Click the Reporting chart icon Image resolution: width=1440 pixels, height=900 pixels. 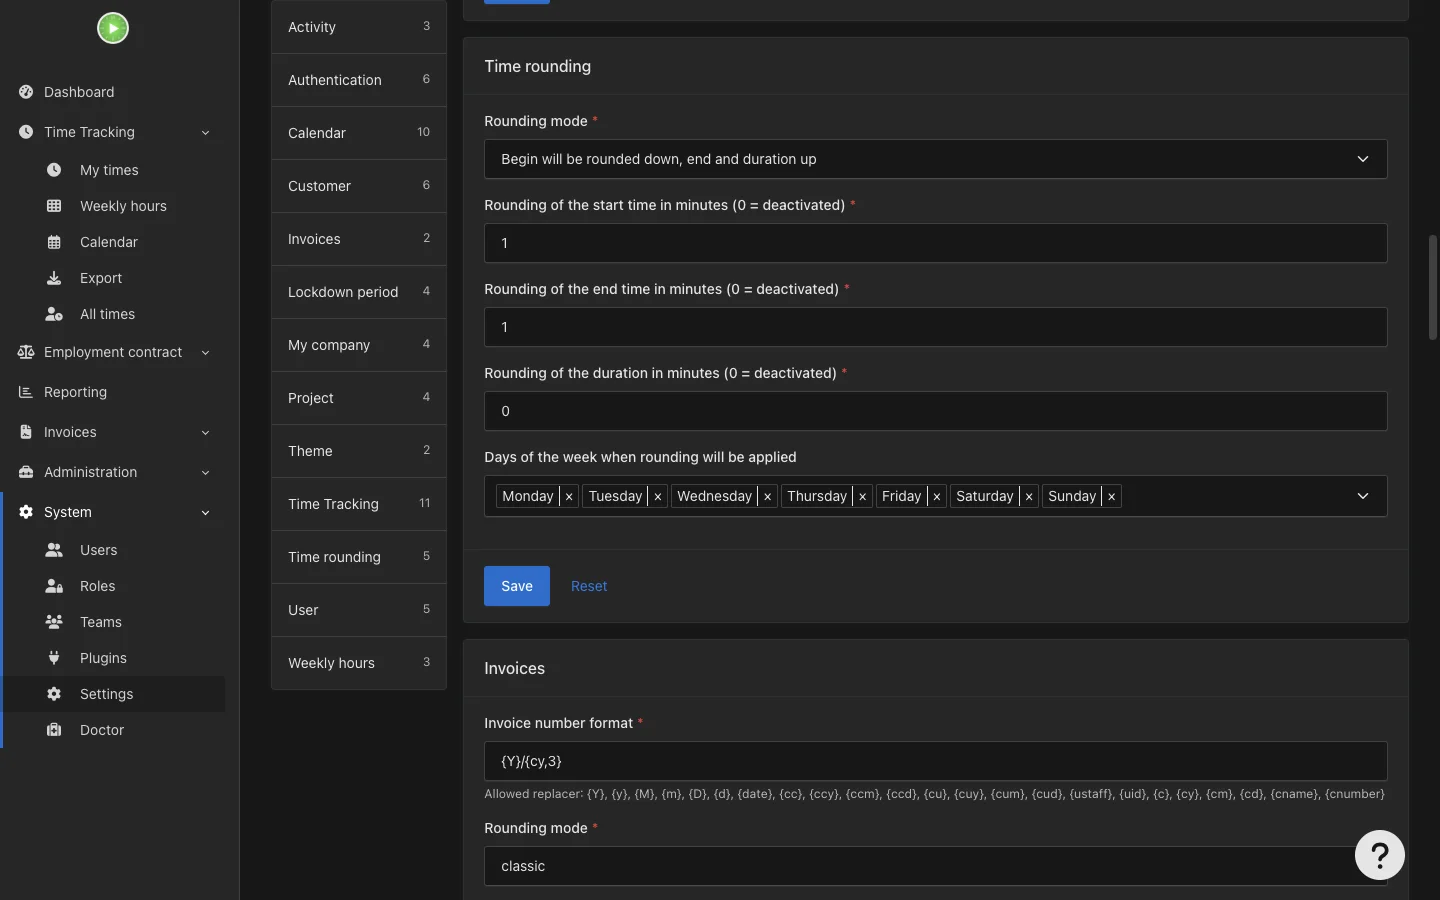tap(26, 392)
